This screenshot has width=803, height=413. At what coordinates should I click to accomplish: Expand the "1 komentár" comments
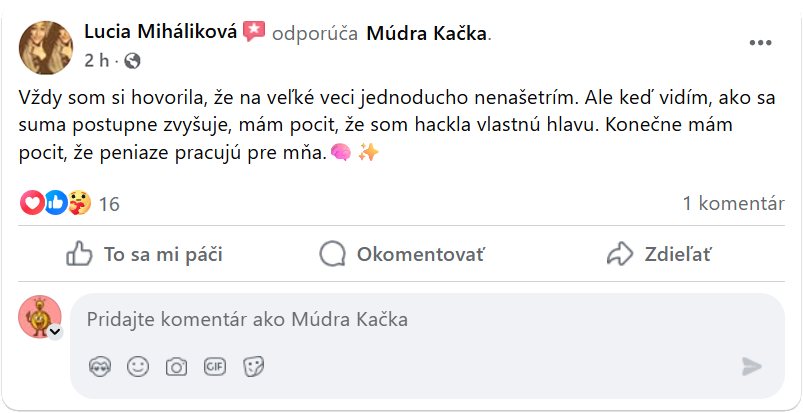point(733,203)
